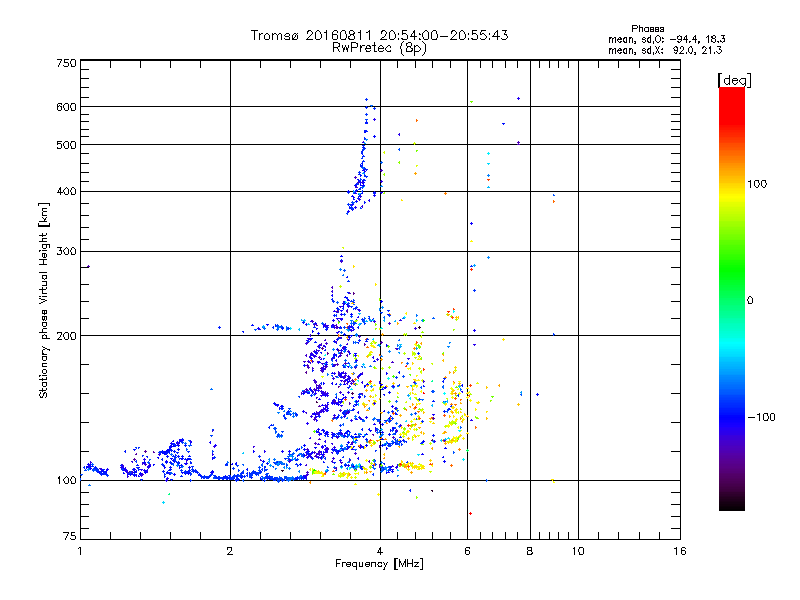Click the colorbar tick label '0'
The height and width of the screenshot is (600, 800).
coord(750,301)
